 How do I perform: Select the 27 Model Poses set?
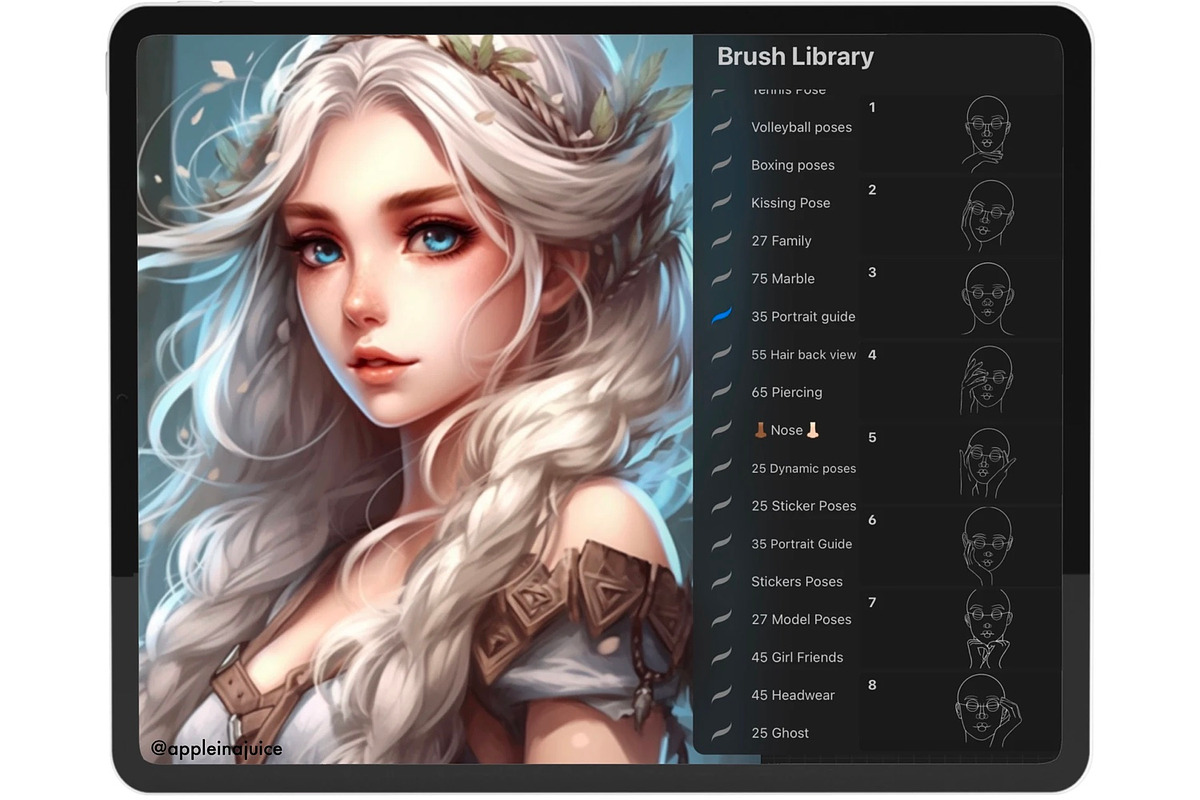801,619
